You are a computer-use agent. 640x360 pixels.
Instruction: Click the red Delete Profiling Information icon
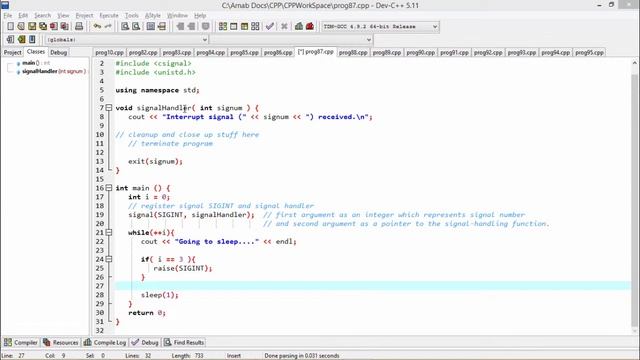click(310, 27)
